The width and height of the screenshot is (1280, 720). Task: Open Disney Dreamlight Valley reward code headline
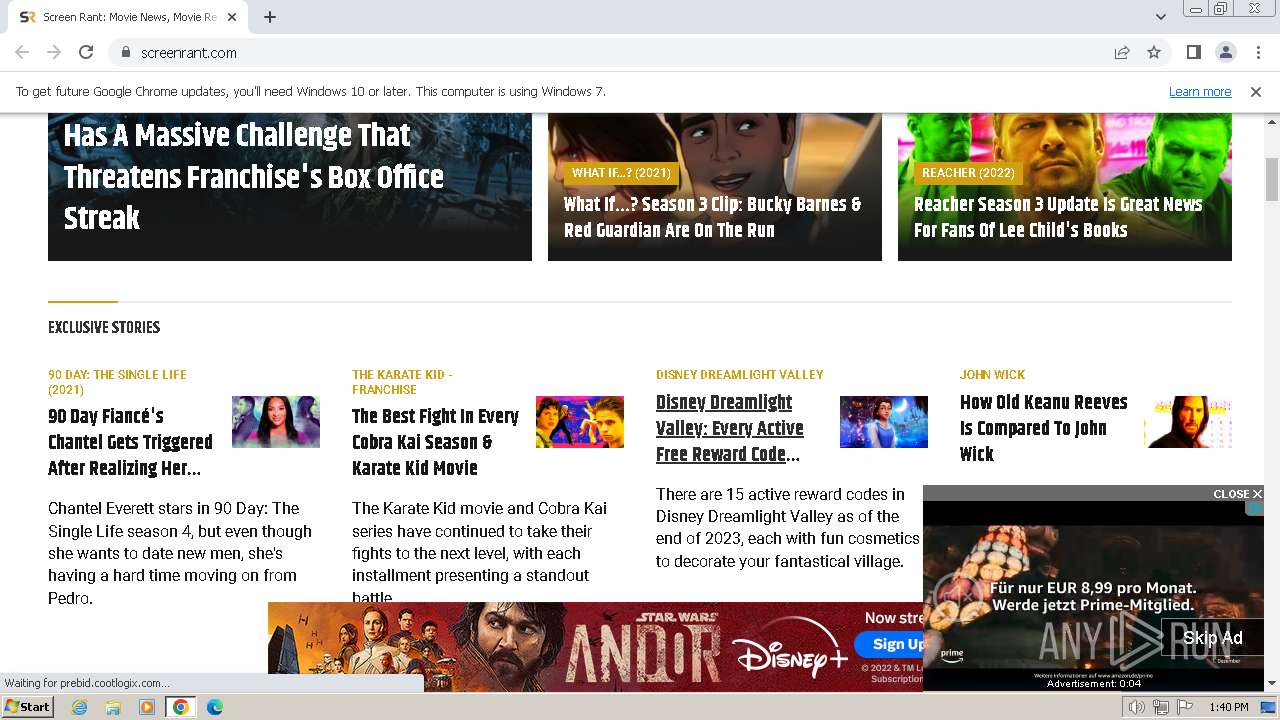[730, 428]
